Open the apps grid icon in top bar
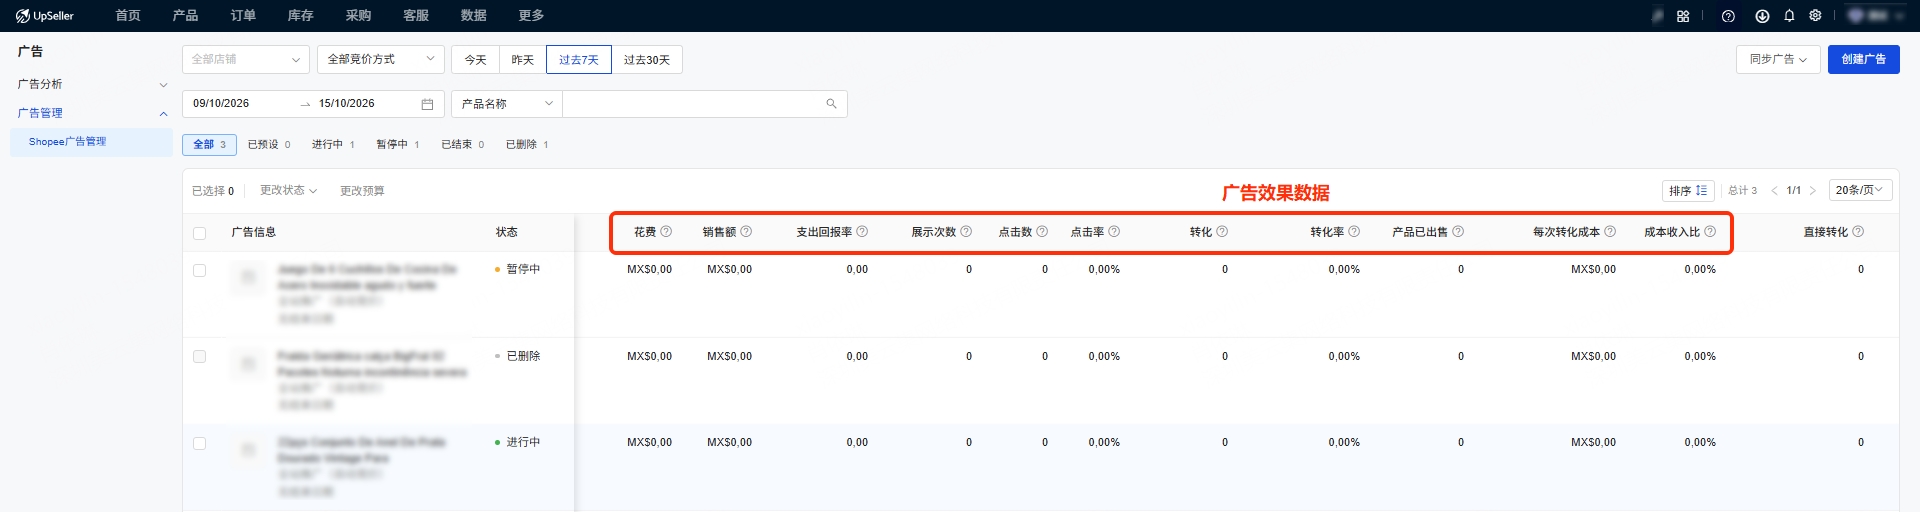The width and height of the screenshot is (1920, 512). point(1683,16)
